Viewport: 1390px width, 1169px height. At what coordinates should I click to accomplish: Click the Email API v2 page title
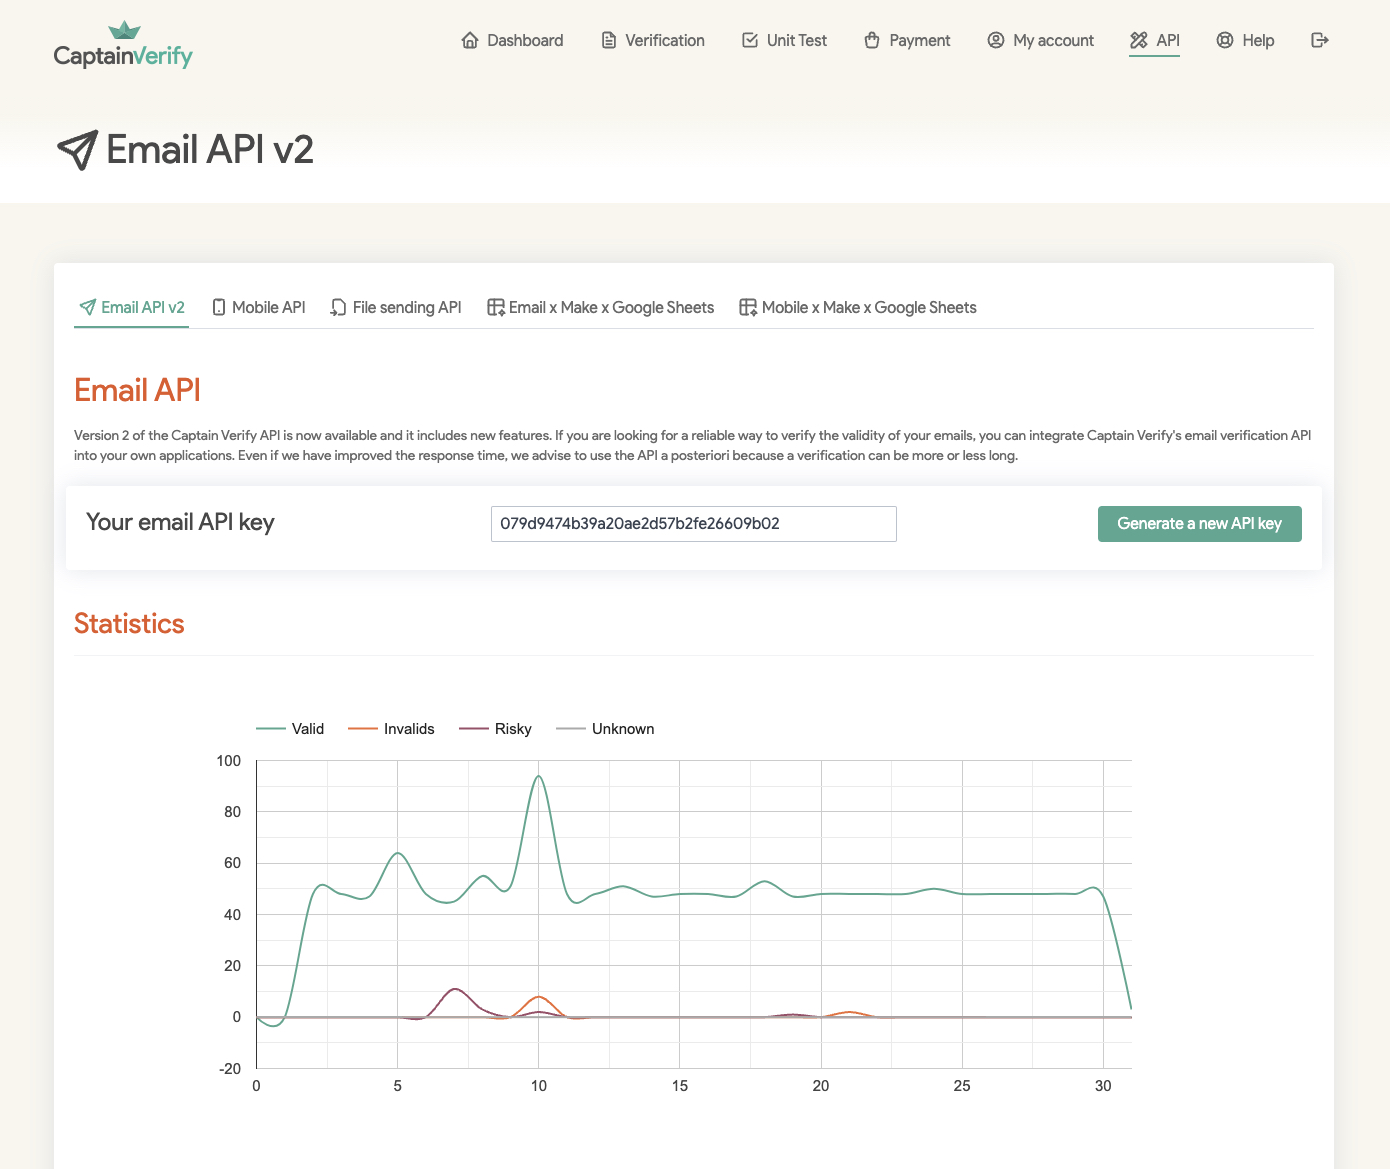[x=210, y=150]
